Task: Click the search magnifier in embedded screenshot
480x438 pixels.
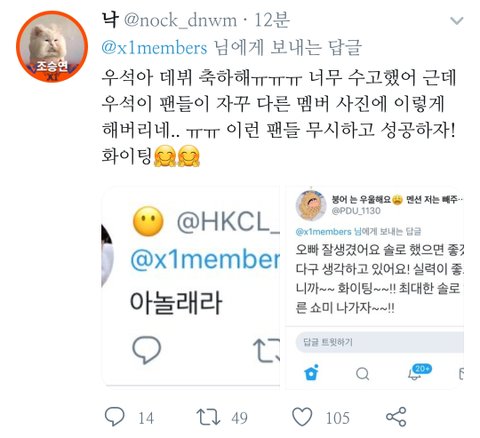Action: click(x=362, y=374)
